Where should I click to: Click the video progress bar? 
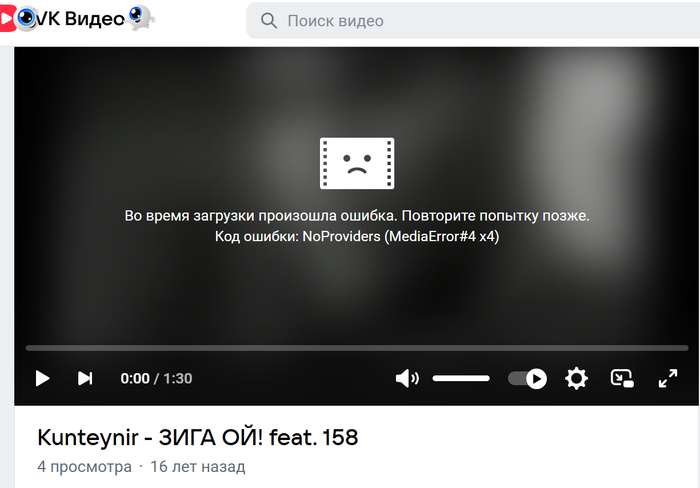click(357, 348)
